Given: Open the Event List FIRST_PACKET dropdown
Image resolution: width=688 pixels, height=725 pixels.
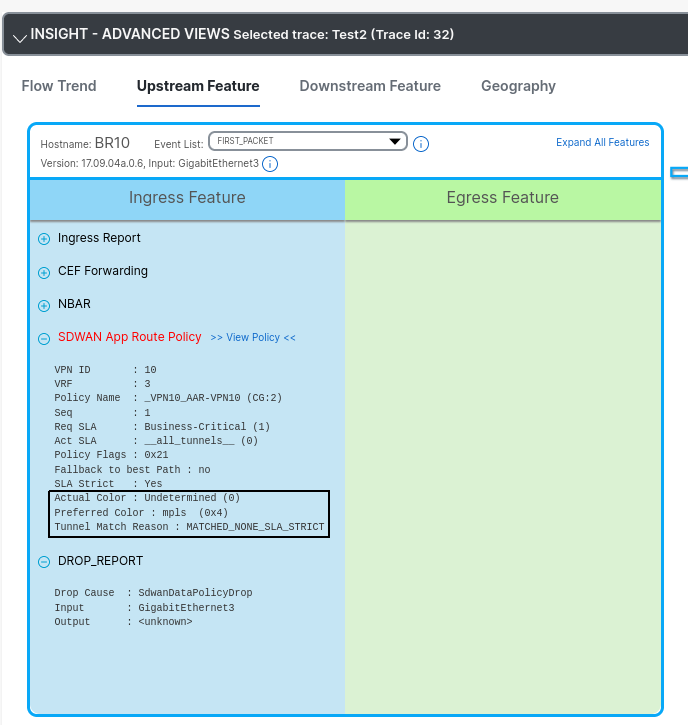Looking at the screenshot, I should 307,142.
